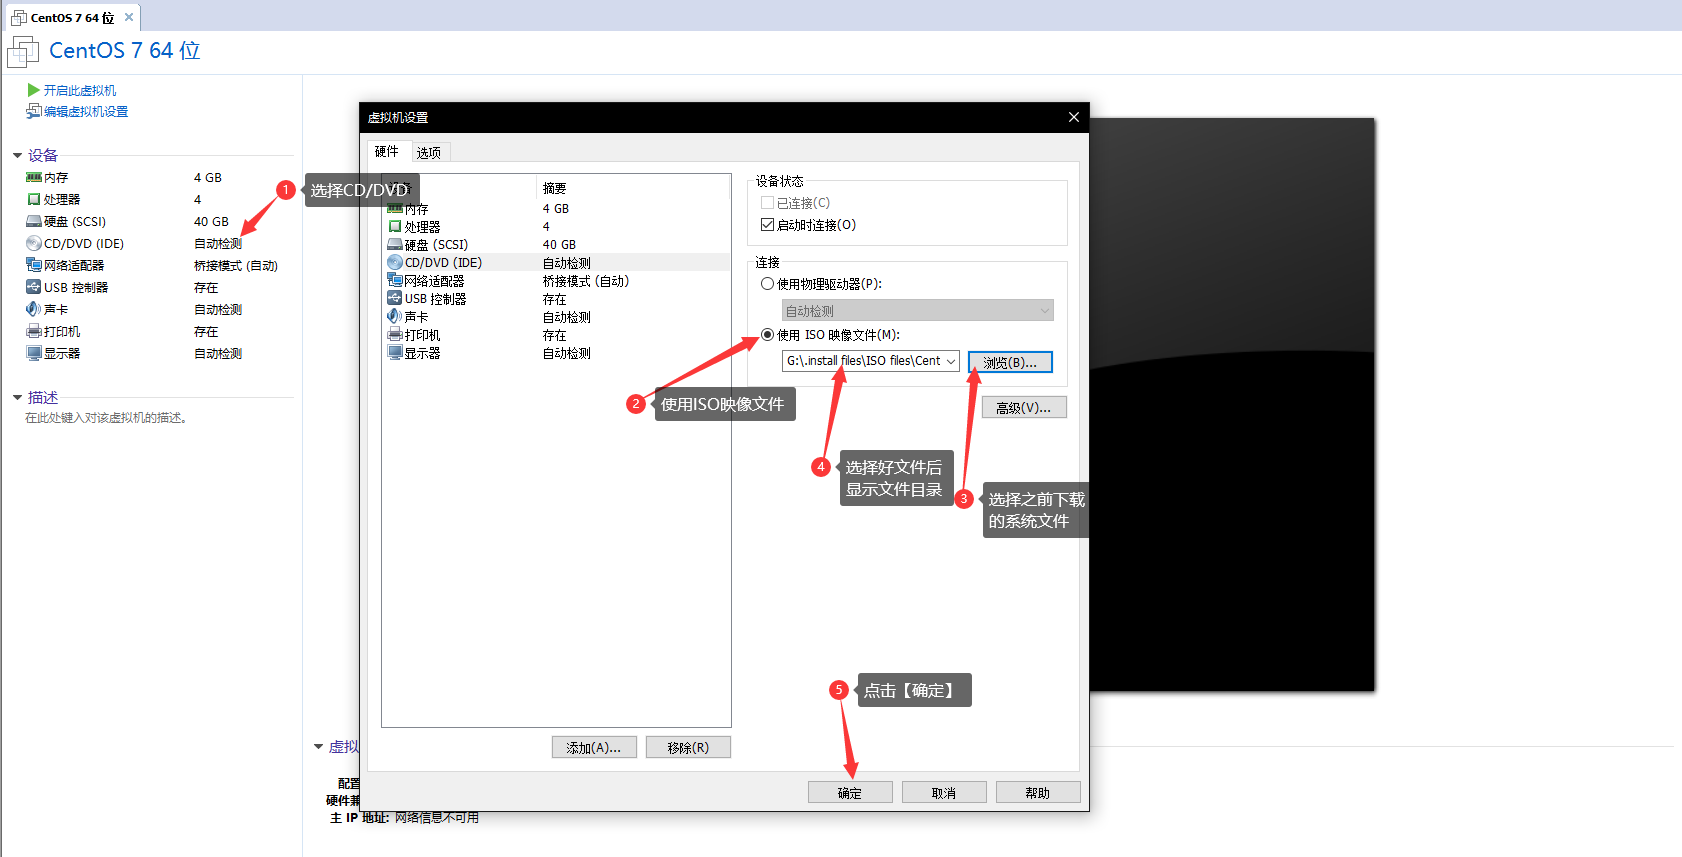Select the CentOS 7 64 位 tab
The height and width of the screenshot is (857, 1682).
[72, 18]
